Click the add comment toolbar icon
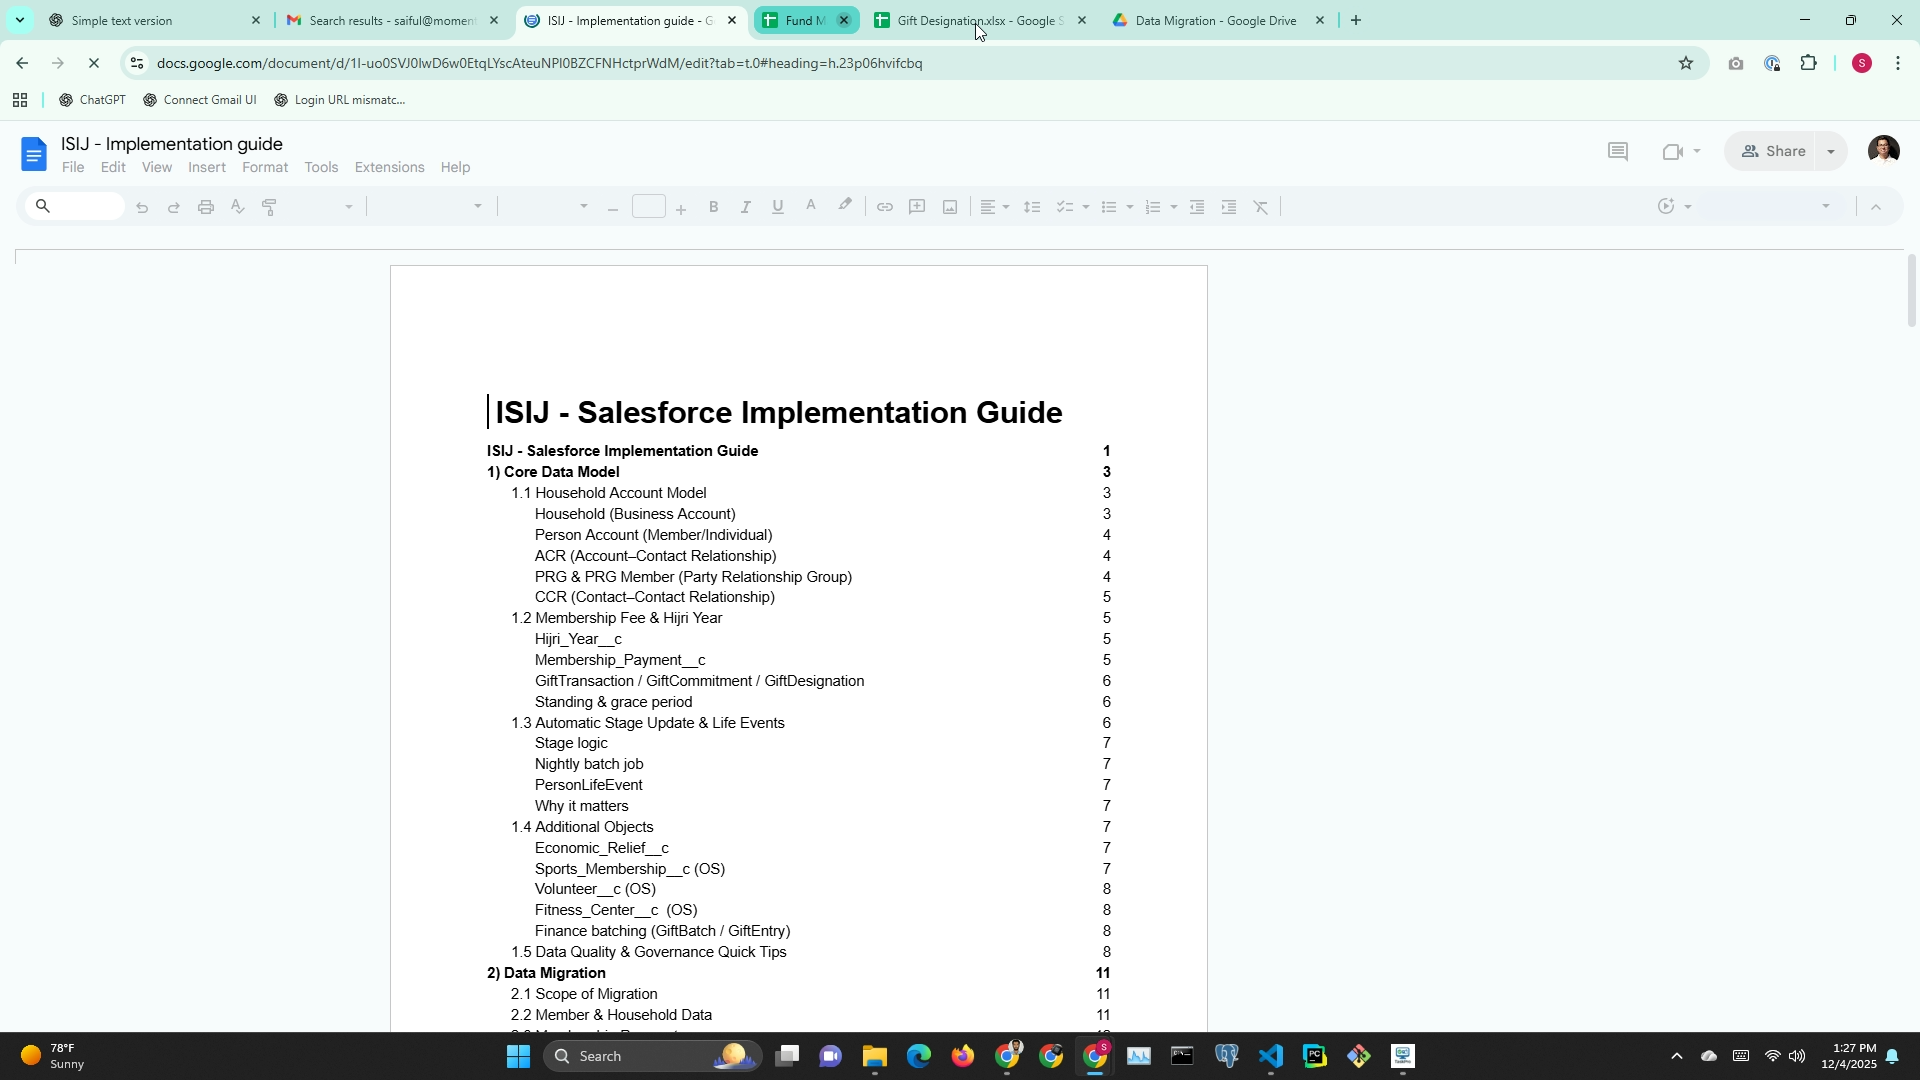Screen dimensions: 1920x1080 pos(917,207)
